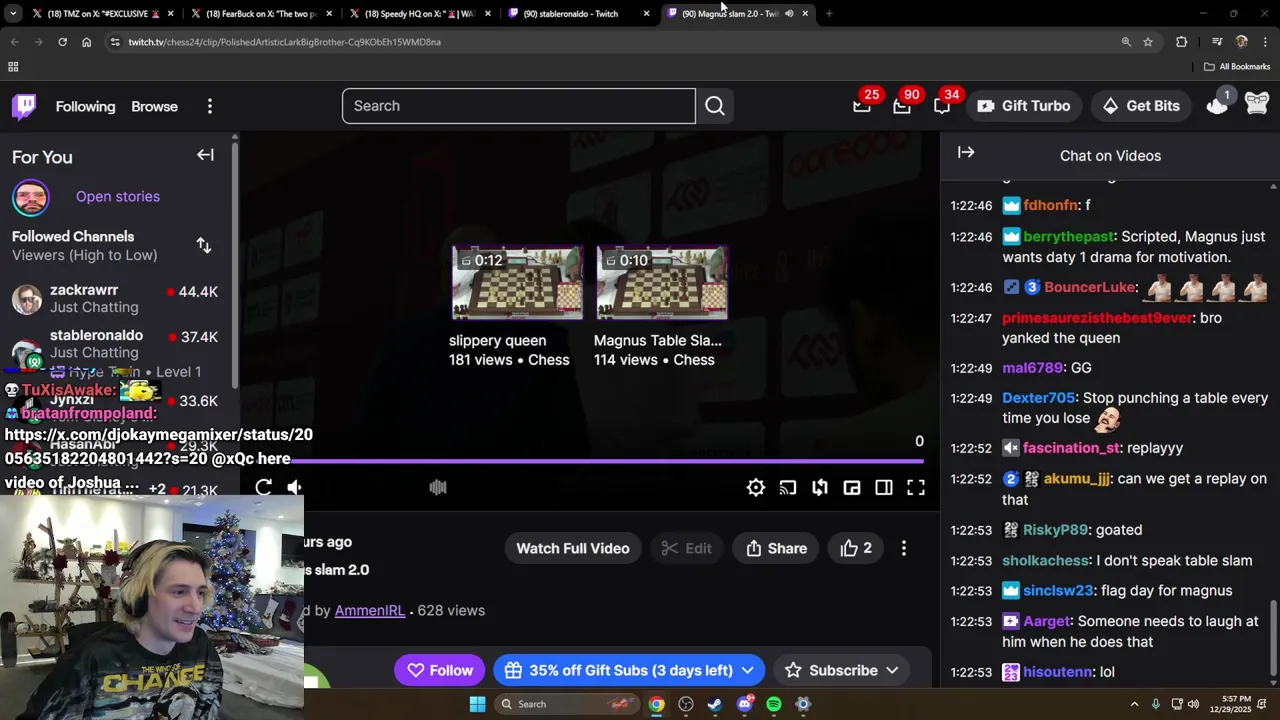Open more options beside like button

click(x=904, y=548)
